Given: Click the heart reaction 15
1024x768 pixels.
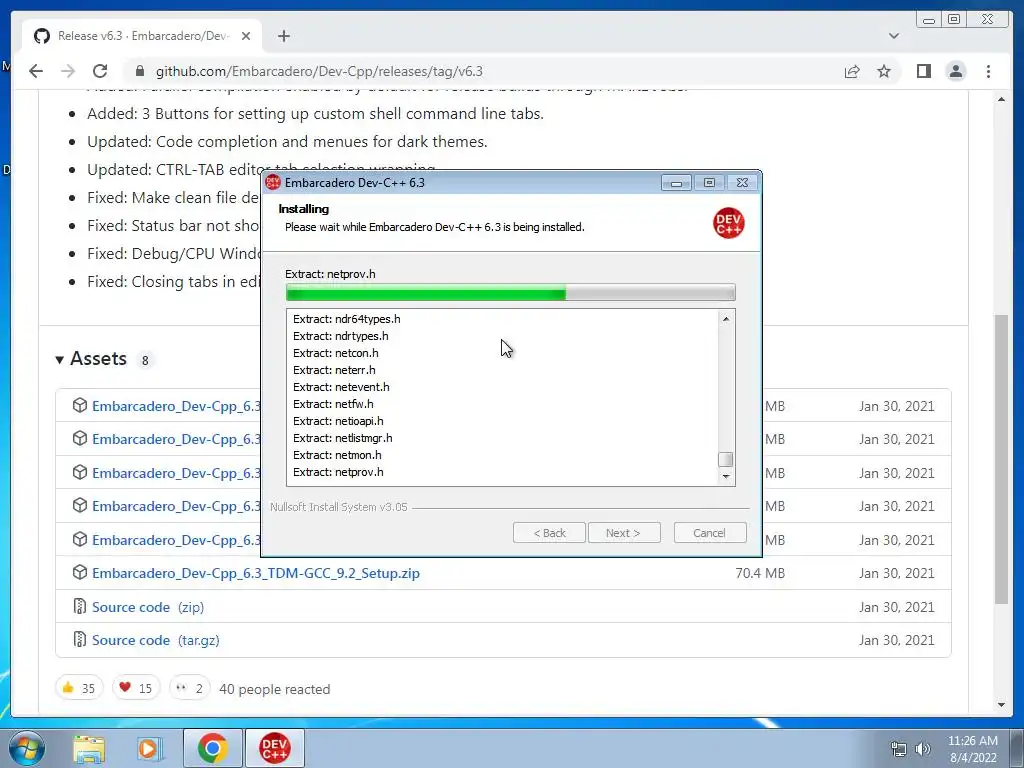Looking at the screenshot, I should click(136, 688).
